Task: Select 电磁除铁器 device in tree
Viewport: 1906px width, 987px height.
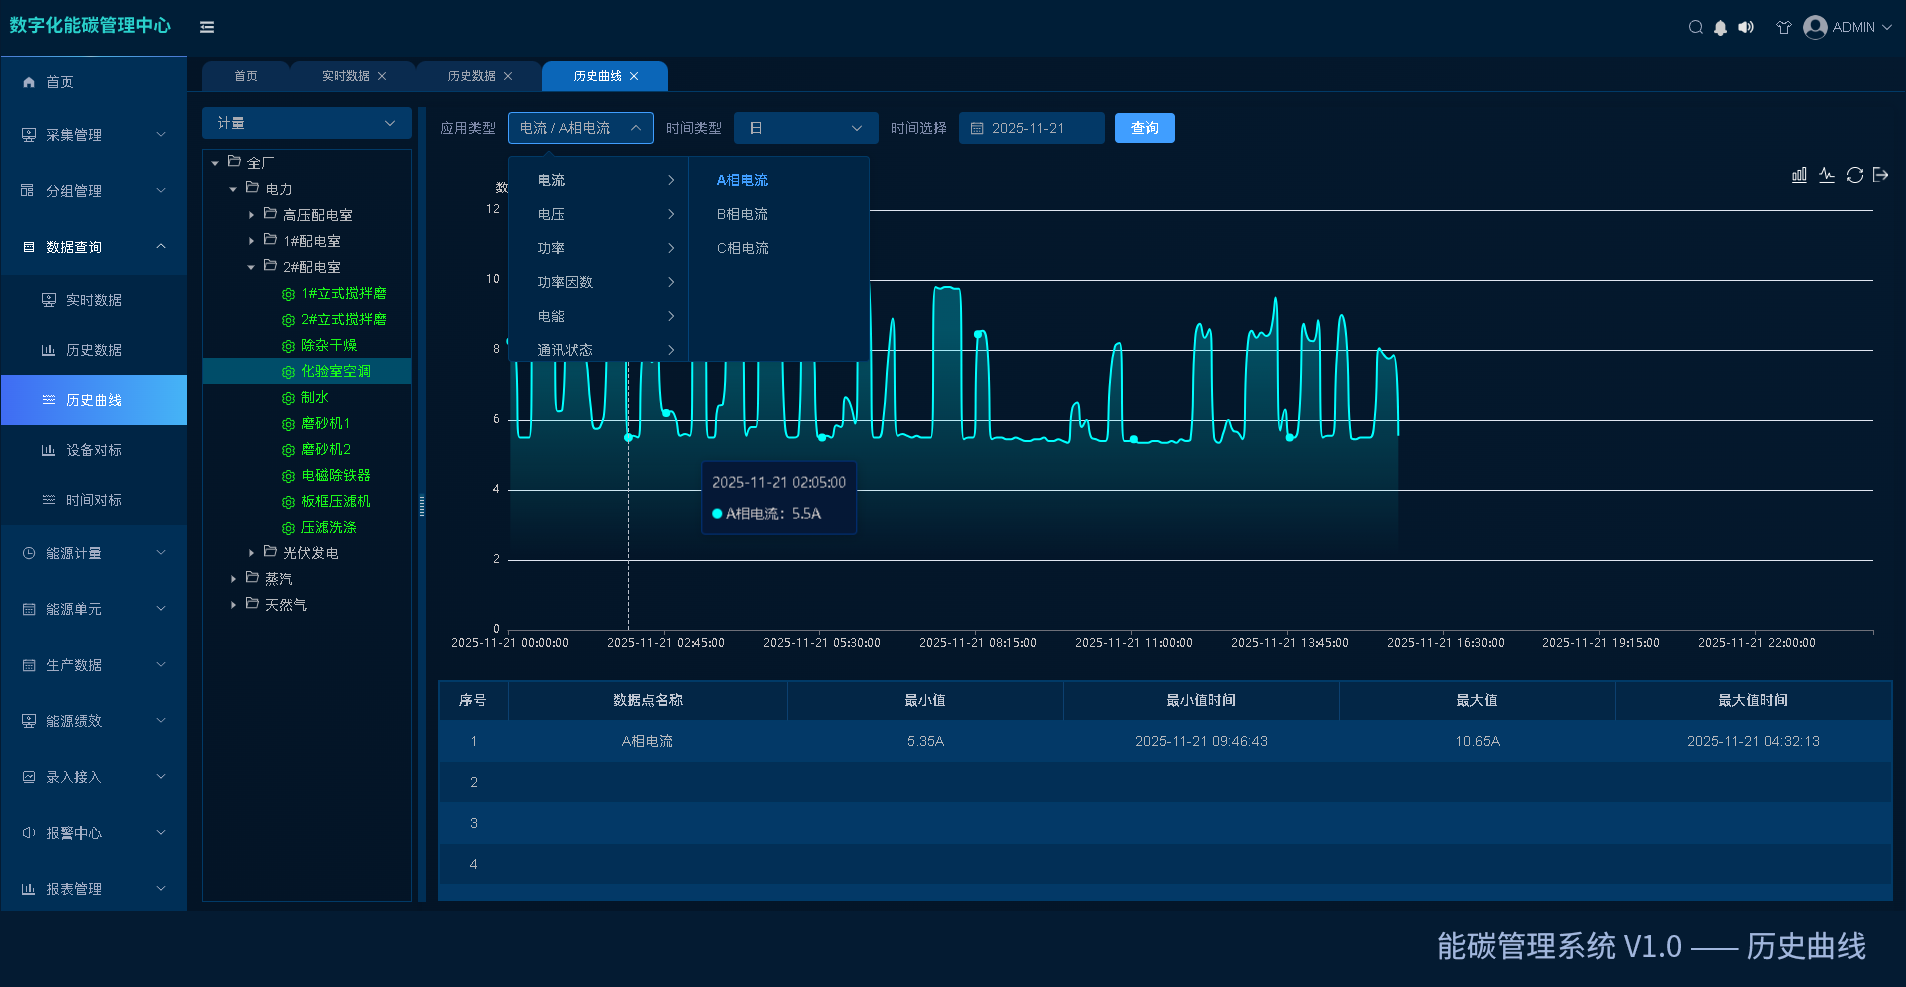Action: (335, 475)
